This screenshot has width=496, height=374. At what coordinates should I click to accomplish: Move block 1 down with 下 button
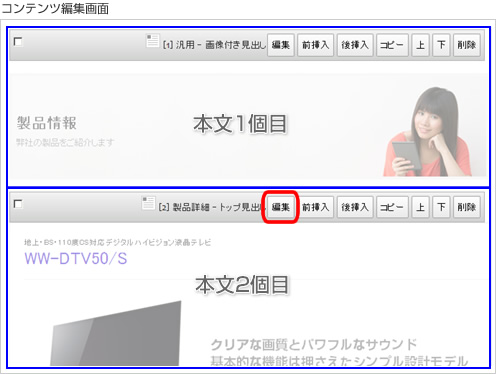click(441, 45)
